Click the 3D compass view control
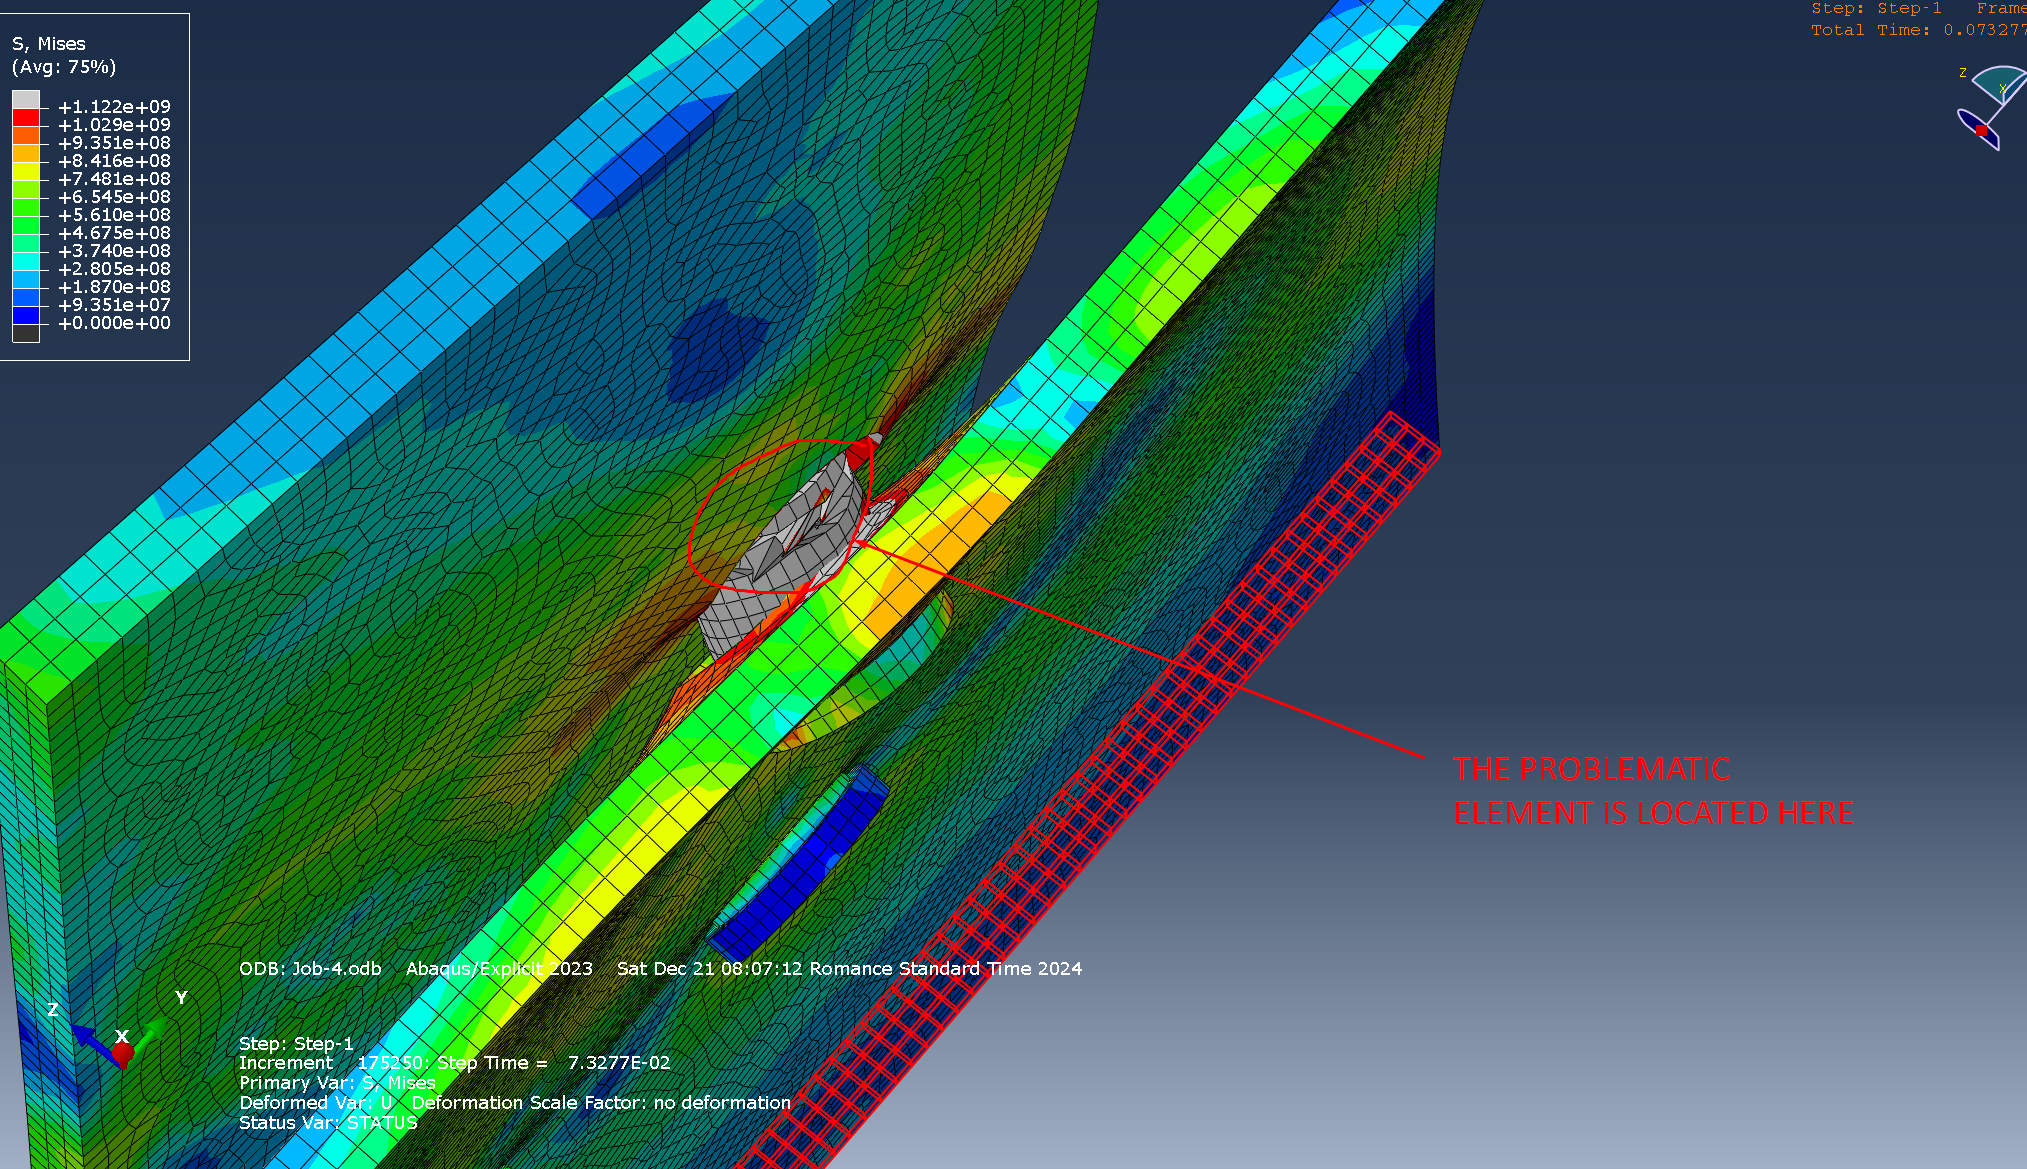2027x1169 pixels. tap(1990, 108)
